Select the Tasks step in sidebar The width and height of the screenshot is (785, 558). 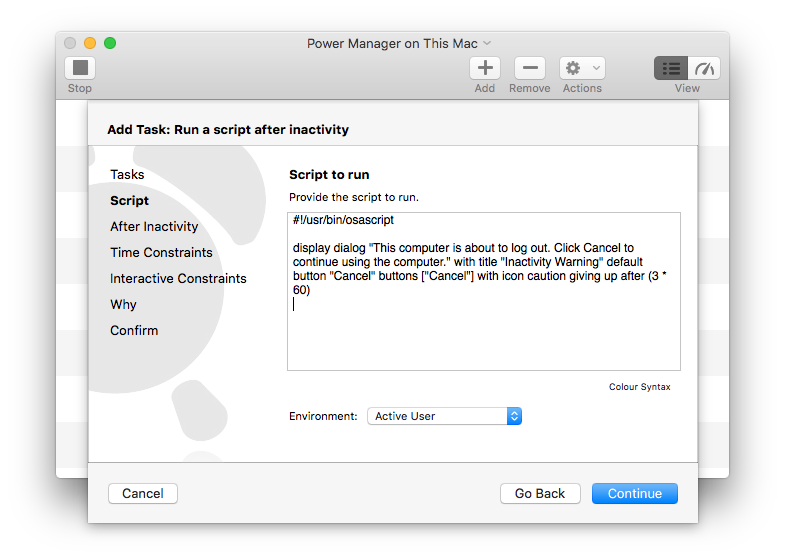[127, 174]
